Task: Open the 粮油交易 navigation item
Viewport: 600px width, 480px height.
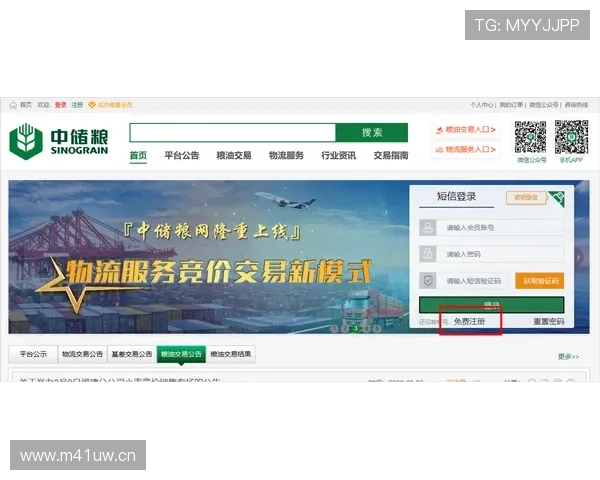Action: click(234, 155)
